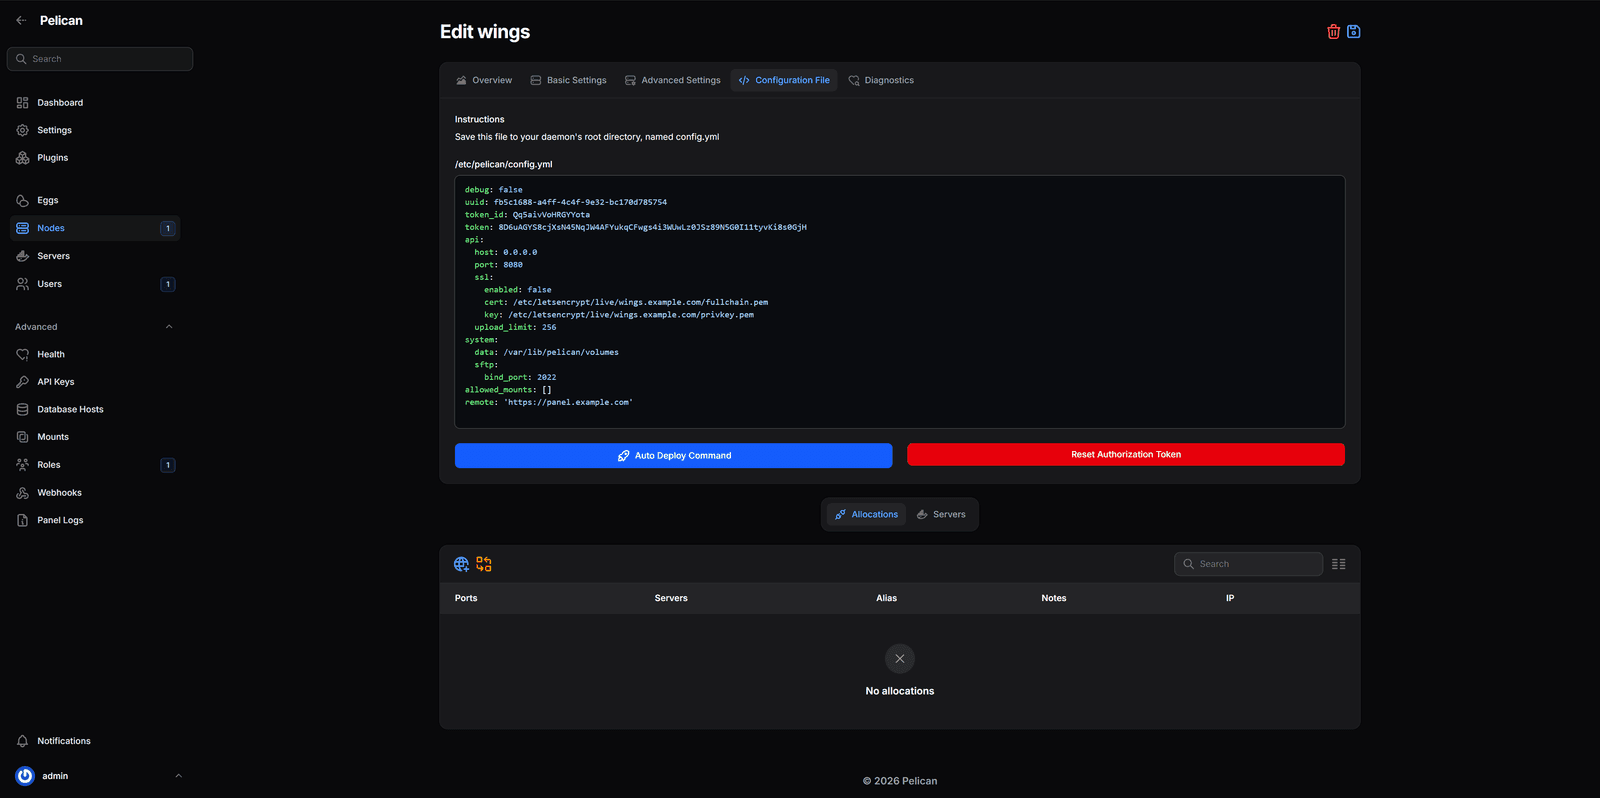
Task: Open Panel Logs via its icon
Action: [x=22, y=520]
